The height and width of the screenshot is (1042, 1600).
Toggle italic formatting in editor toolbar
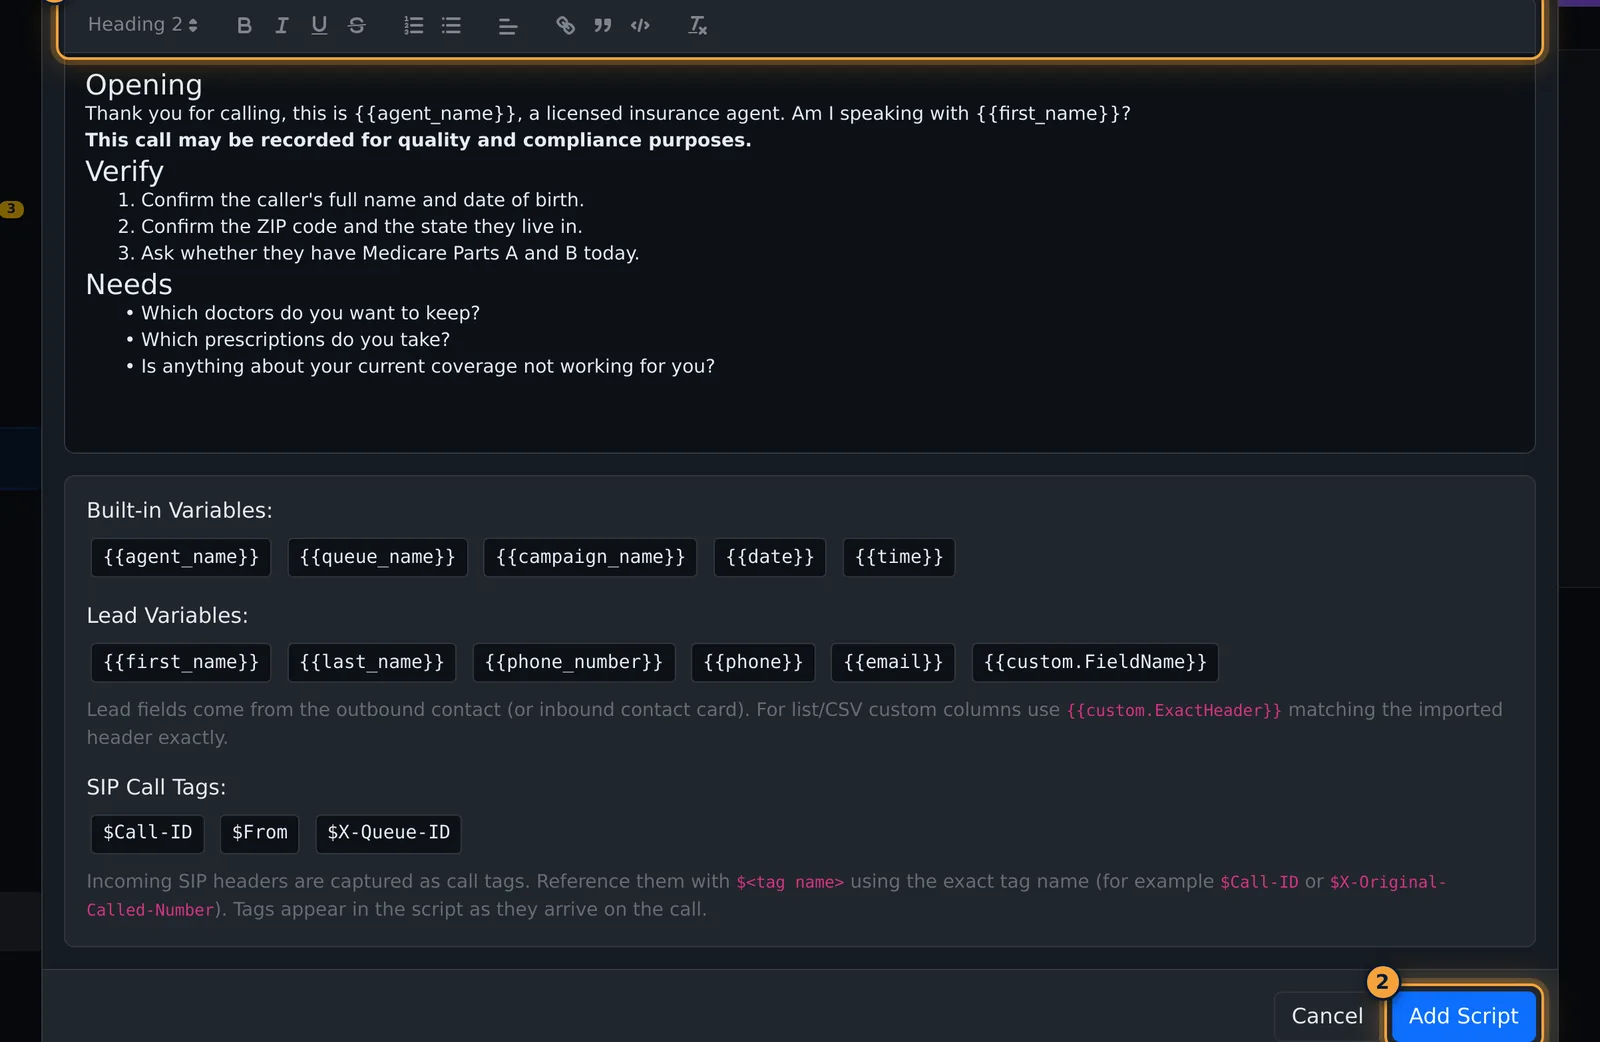282,26
